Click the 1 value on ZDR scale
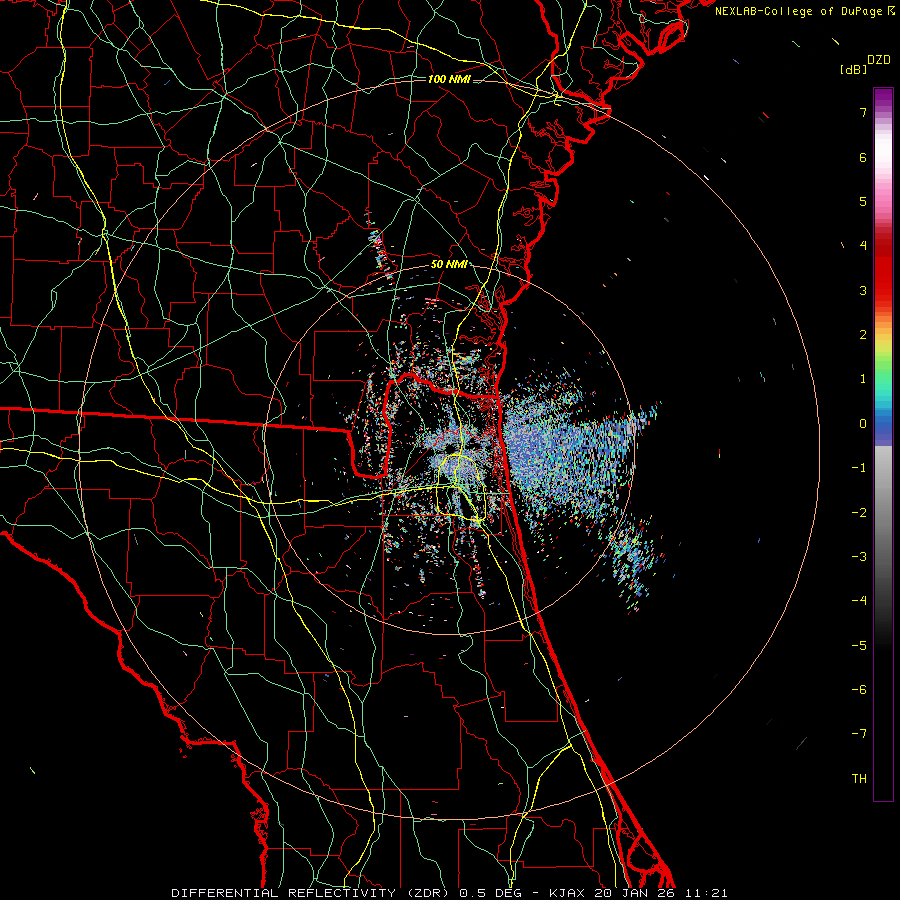This screenshot has height=900, width=900. coord(863,379)
